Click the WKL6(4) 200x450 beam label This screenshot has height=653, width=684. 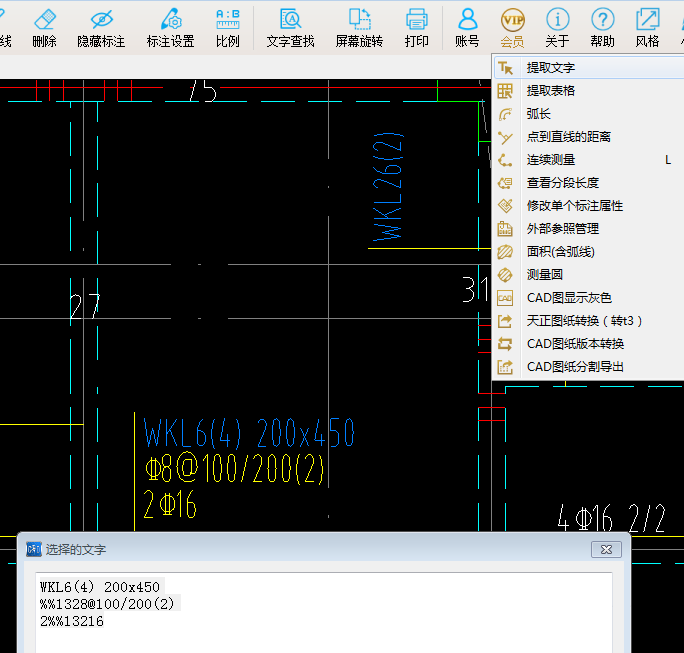tap(249, 433)
